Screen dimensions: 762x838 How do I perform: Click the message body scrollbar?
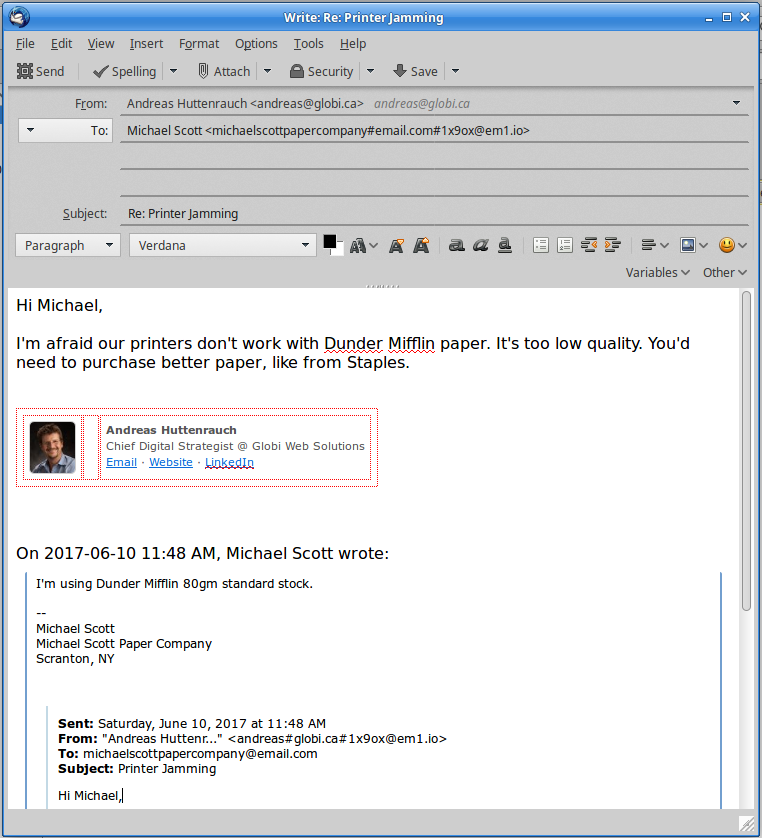(747, 450)
